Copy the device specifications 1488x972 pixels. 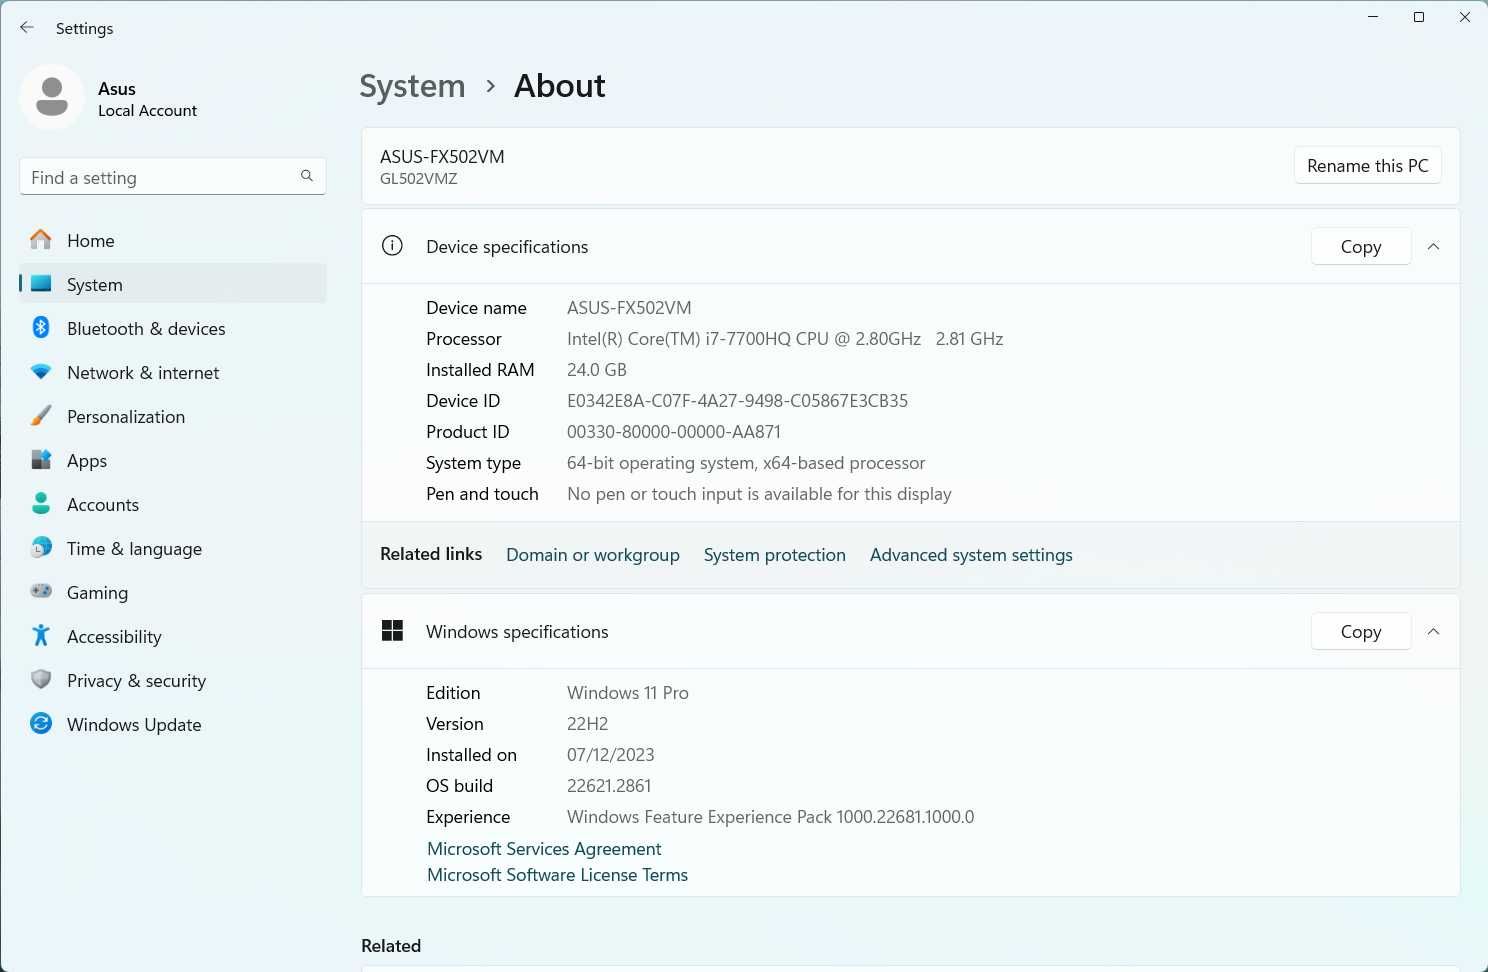pyautogui.click(x=1360, y=246)
